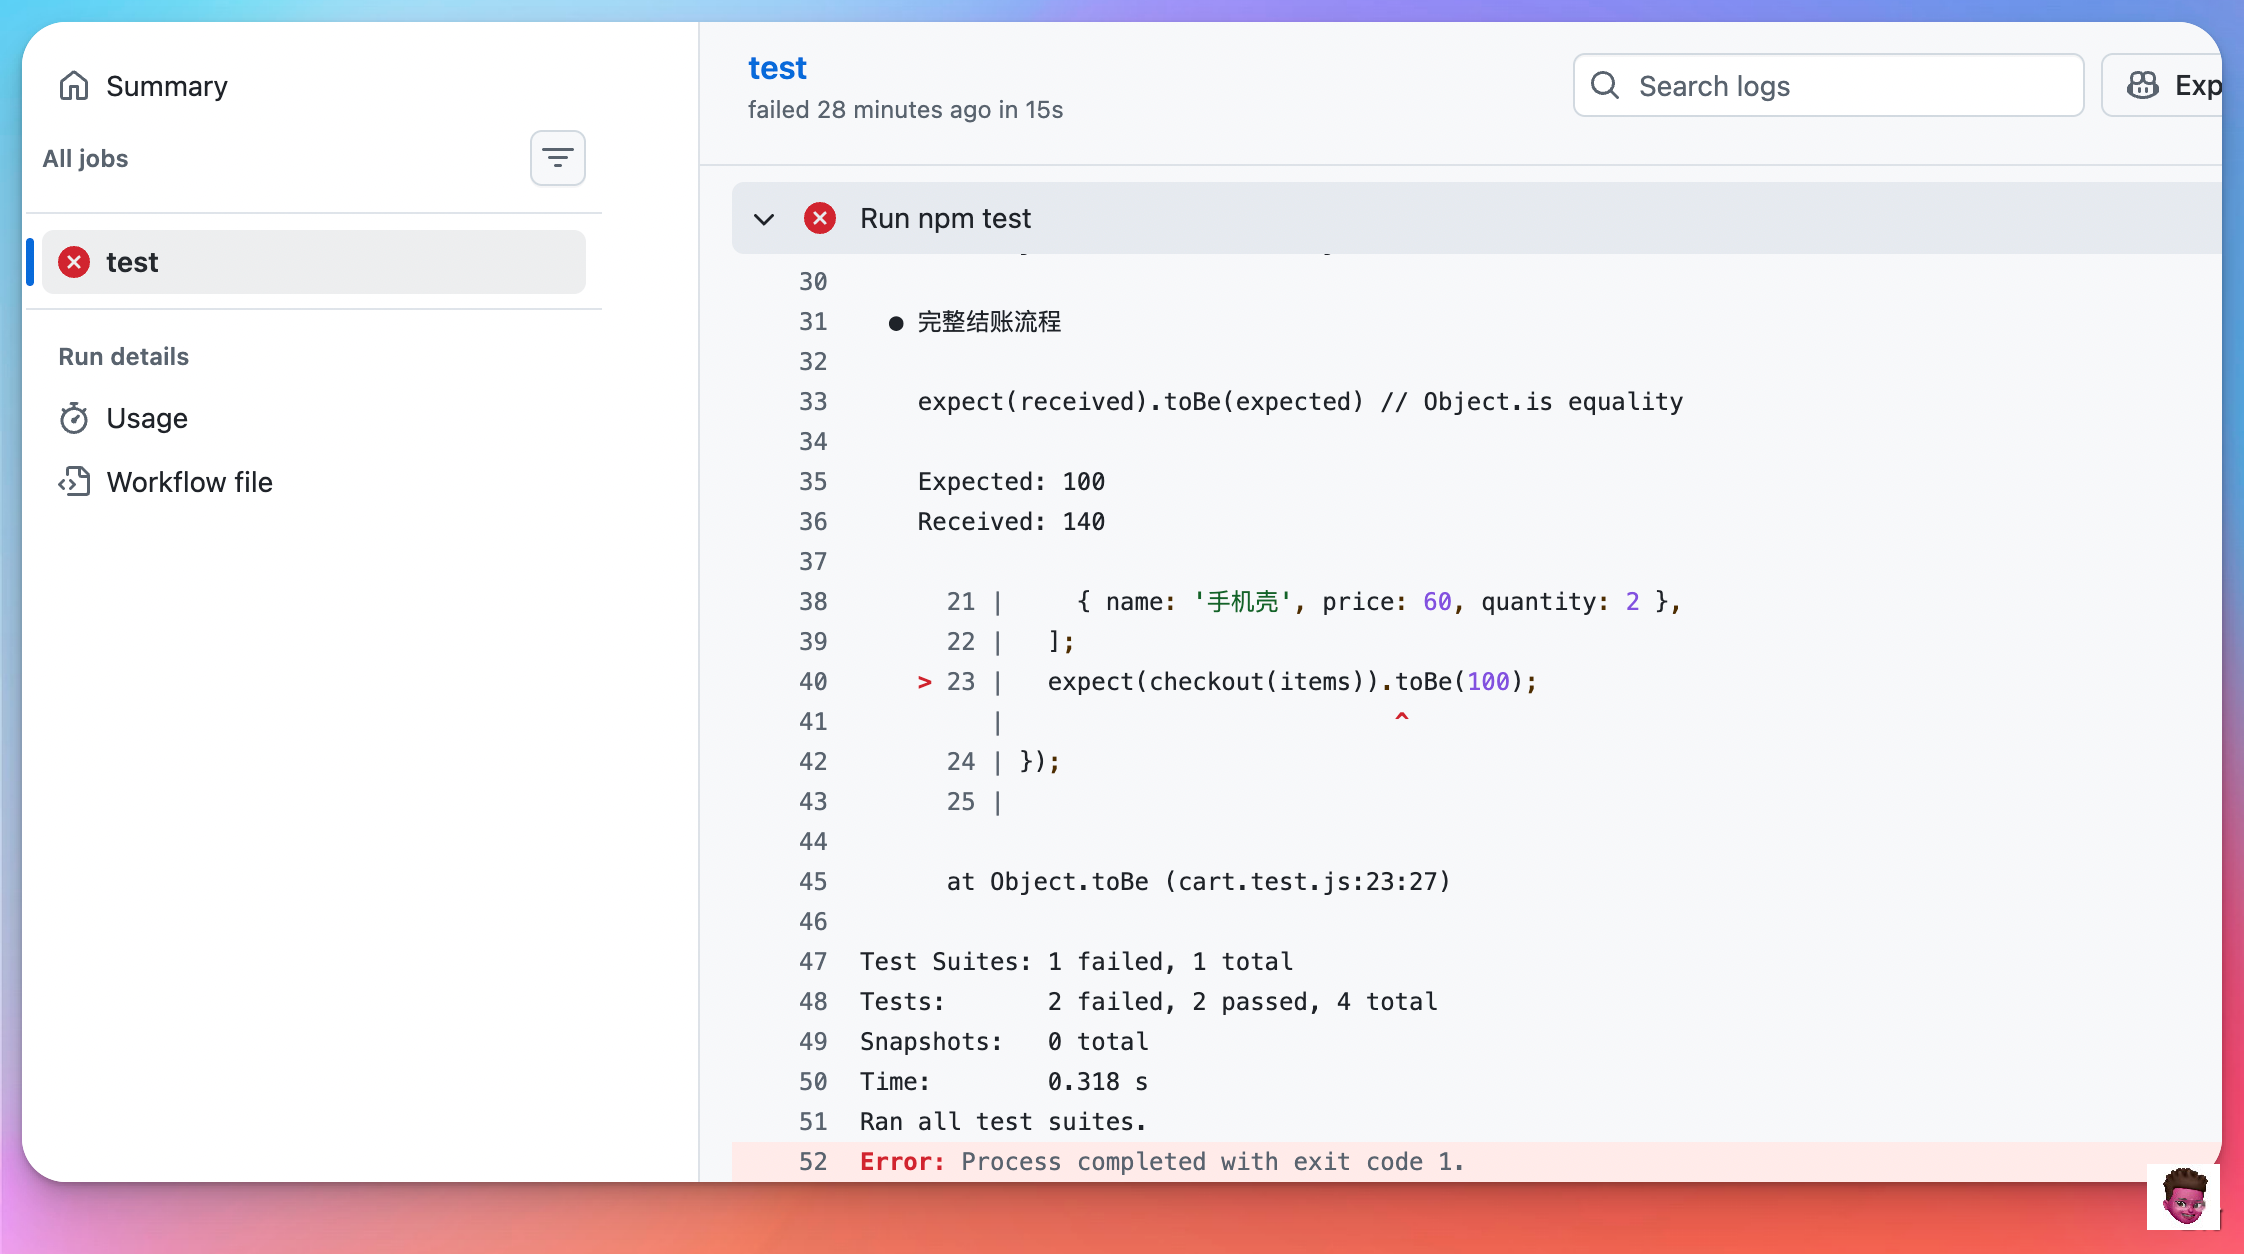Select log line number 31
Viewport: 2244px width, 1254px height.
(x=813, y=322)
